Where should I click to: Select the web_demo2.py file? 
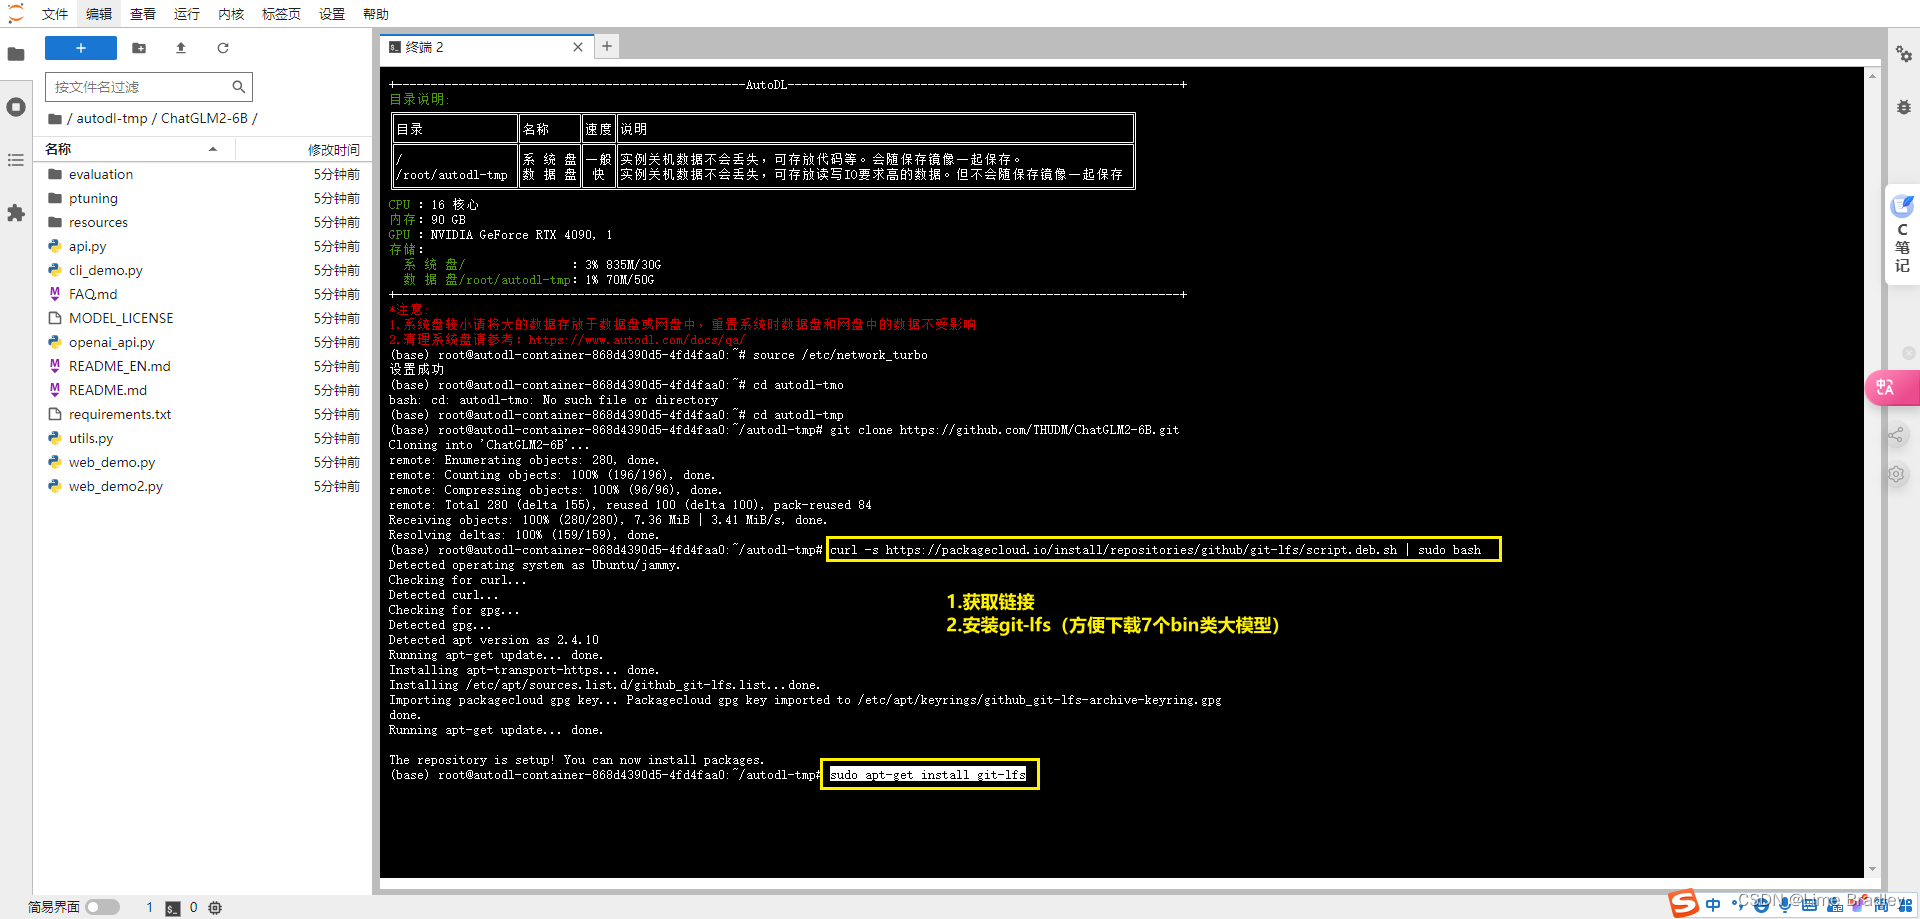[x=204, y=486]
